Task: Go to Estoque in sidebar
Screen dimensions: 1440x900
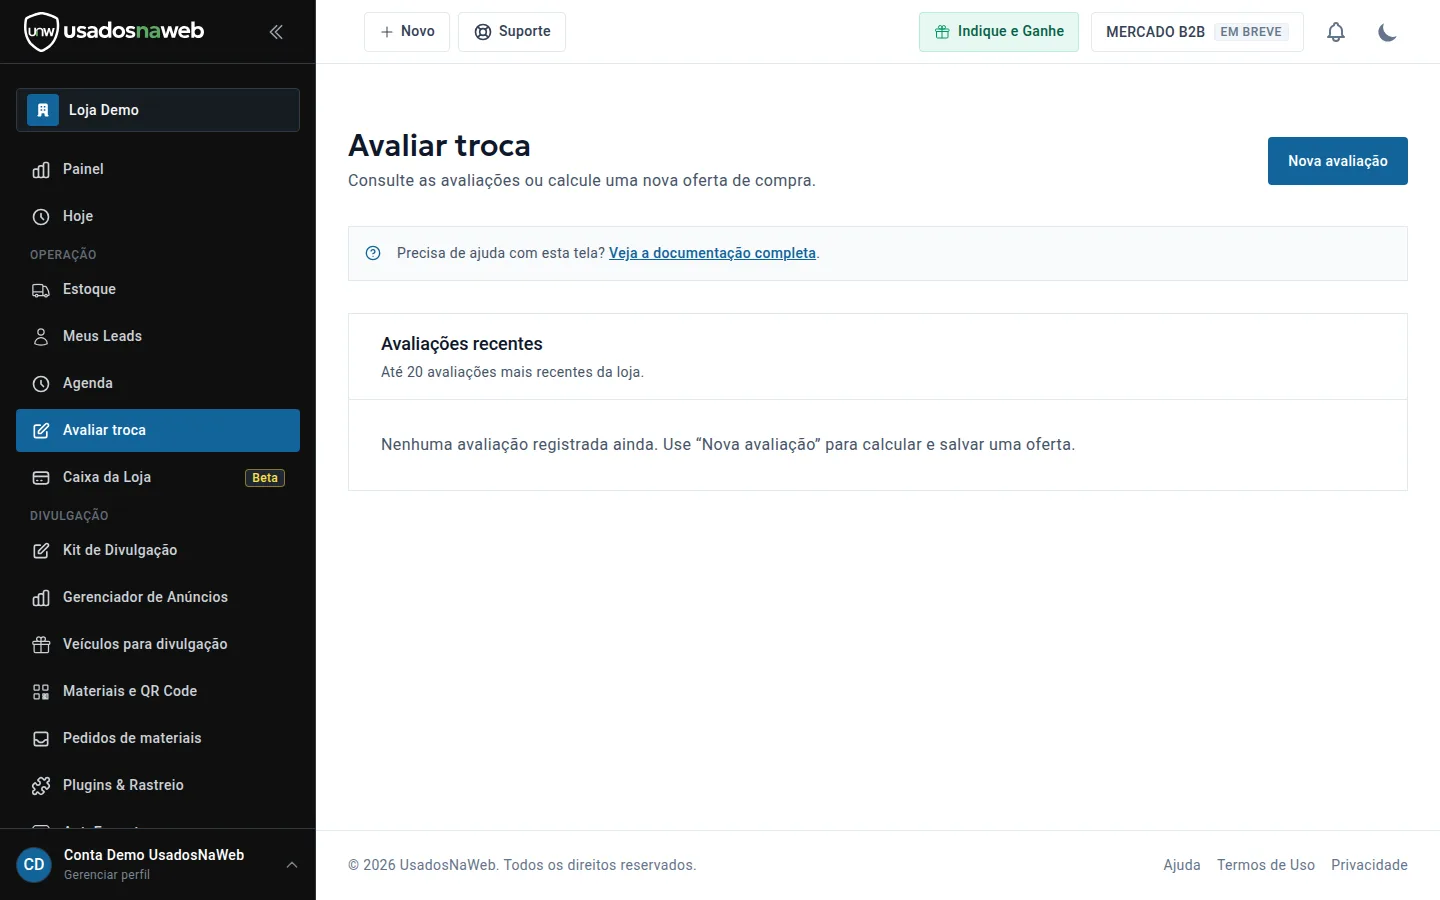Action: tap(158, 289)
